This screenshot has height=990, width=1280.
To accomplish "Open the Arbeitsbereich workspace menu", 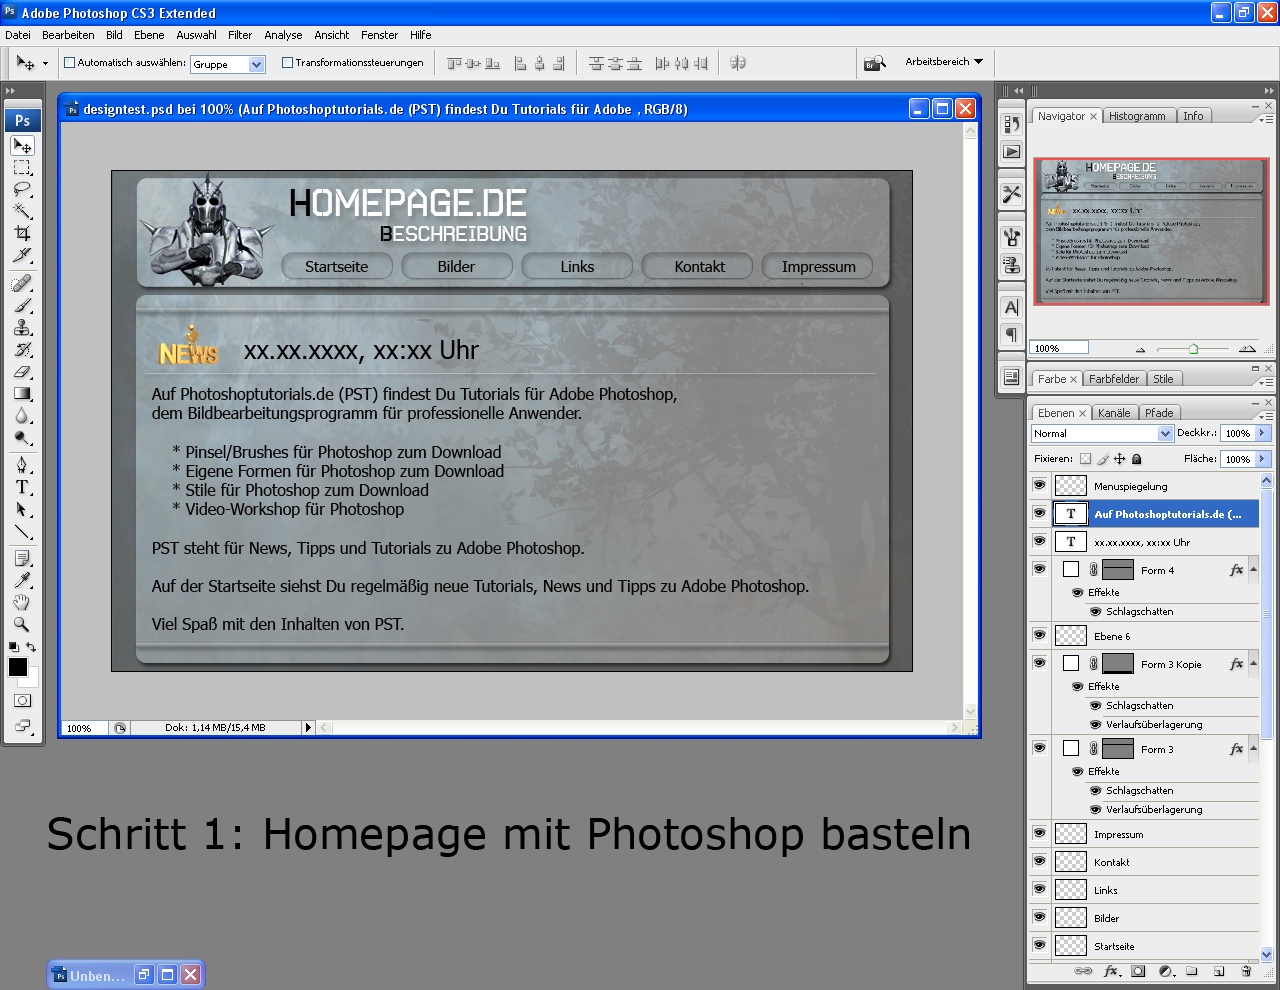I will (943, 62).
